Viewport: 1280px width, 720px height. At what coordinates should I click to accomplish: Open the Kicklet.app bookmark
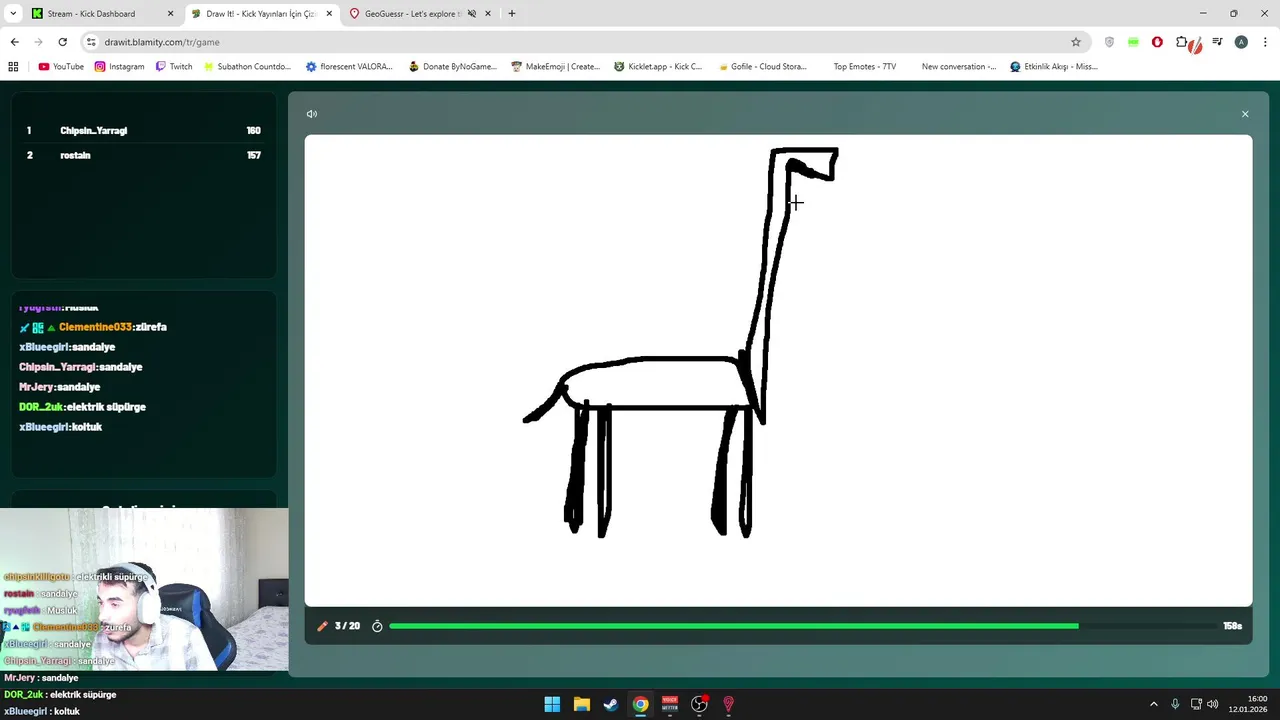coord(658,67)
